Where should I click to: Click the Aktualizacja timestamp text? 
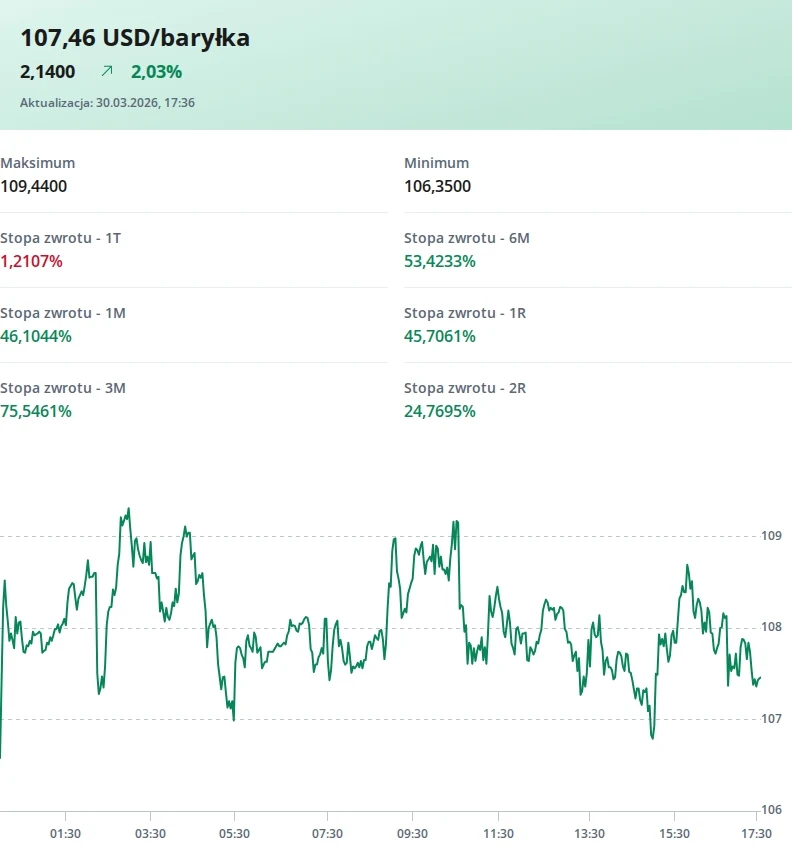pyautogui.click(x=107, y=102)
